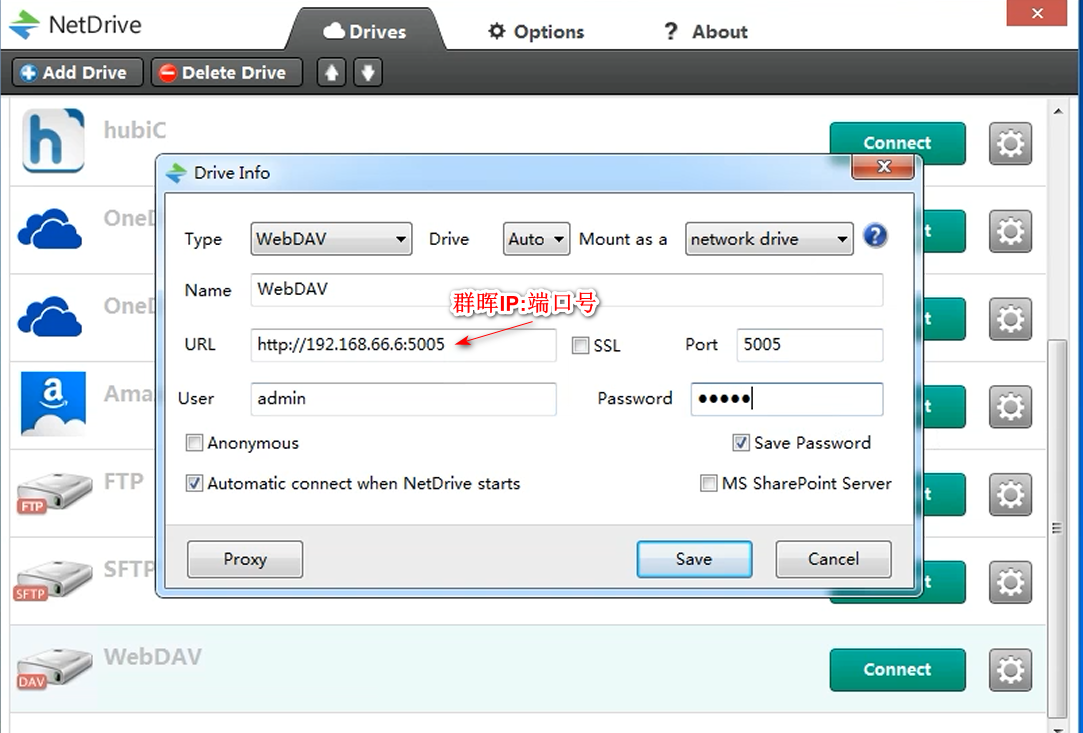Screen dimensions: 1083x733
Task: Enable the SSL checkbox
Action: click(580, 346)
